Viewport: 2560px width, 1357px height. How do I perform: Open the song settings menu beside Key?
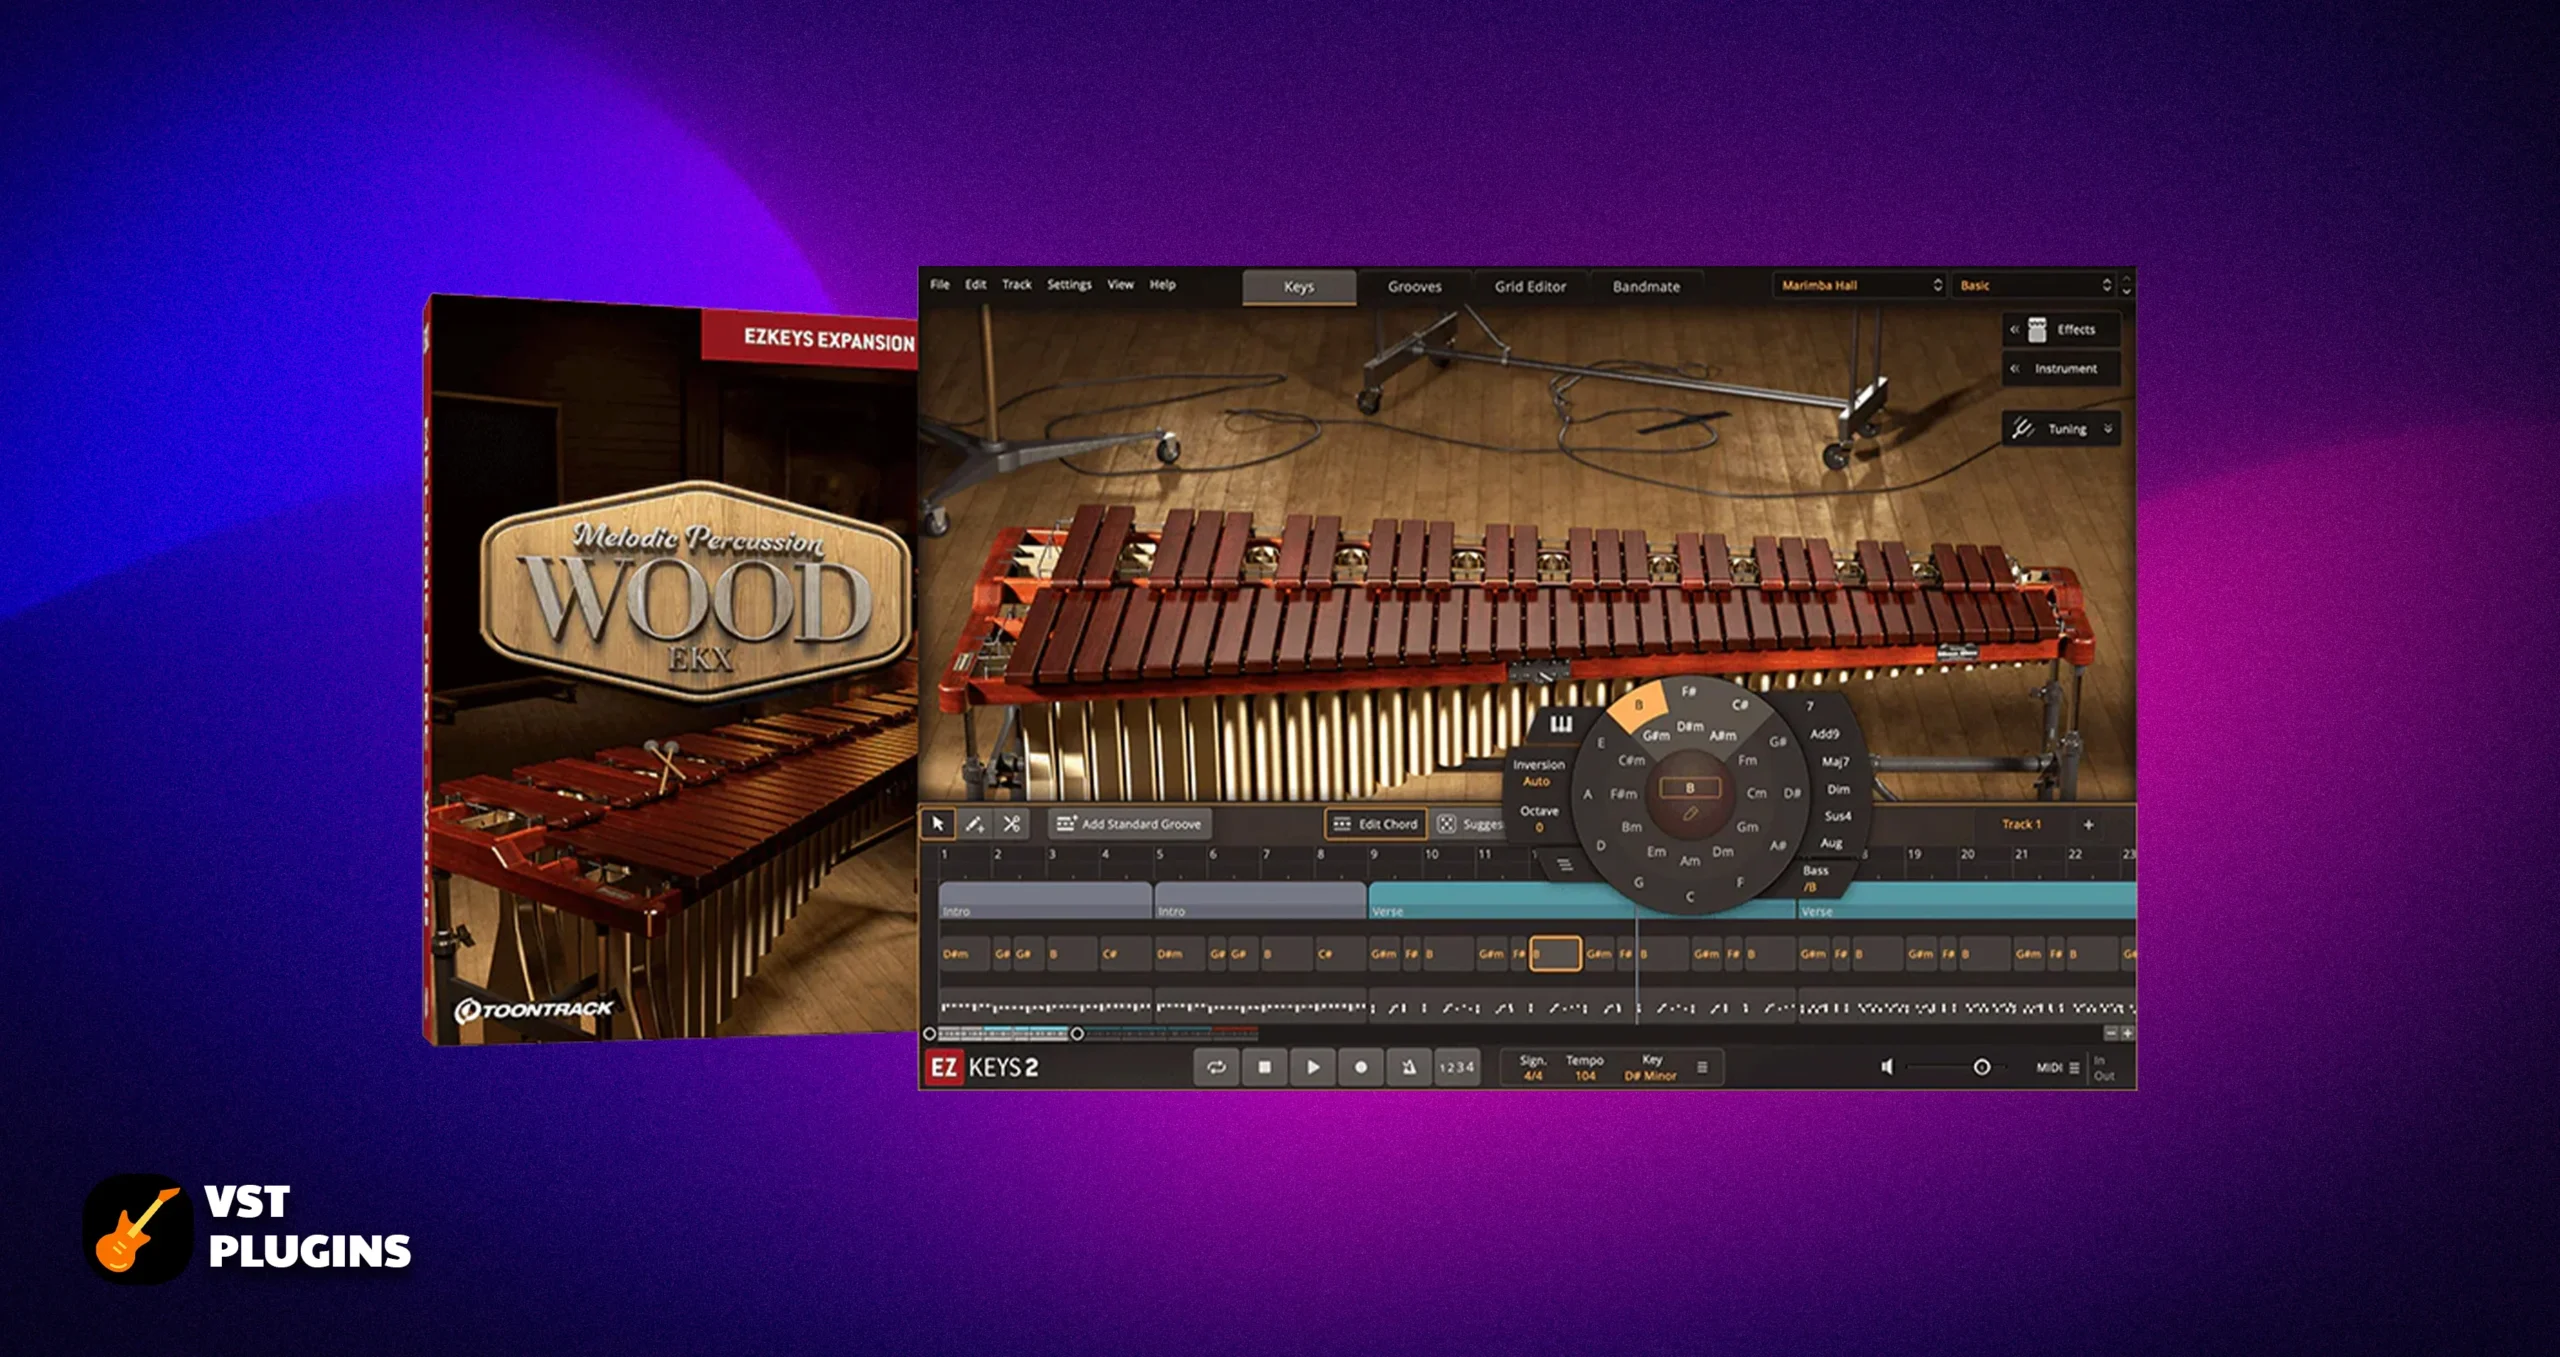click(1702, 1067)
